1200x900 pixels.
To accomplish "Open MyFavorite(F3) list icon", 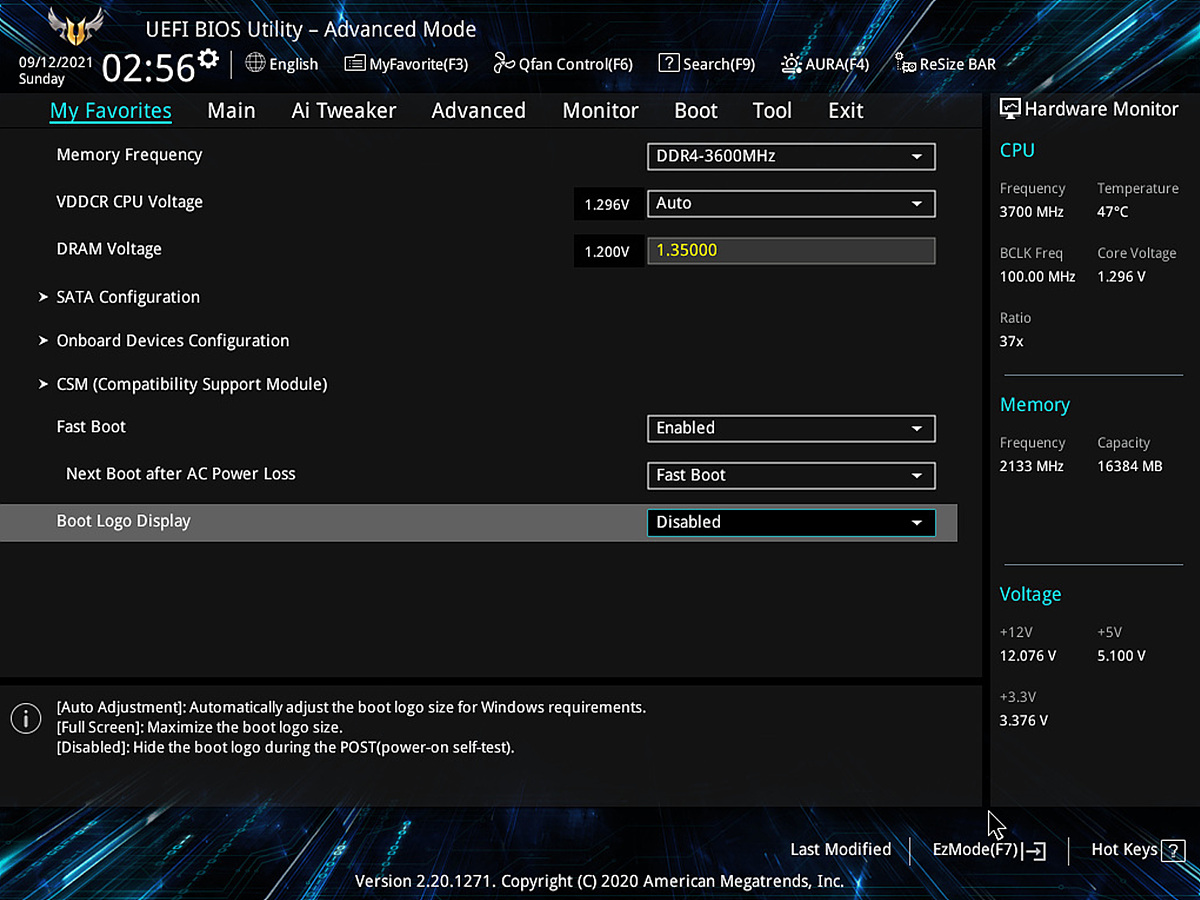I will click(x=355, y=64).
